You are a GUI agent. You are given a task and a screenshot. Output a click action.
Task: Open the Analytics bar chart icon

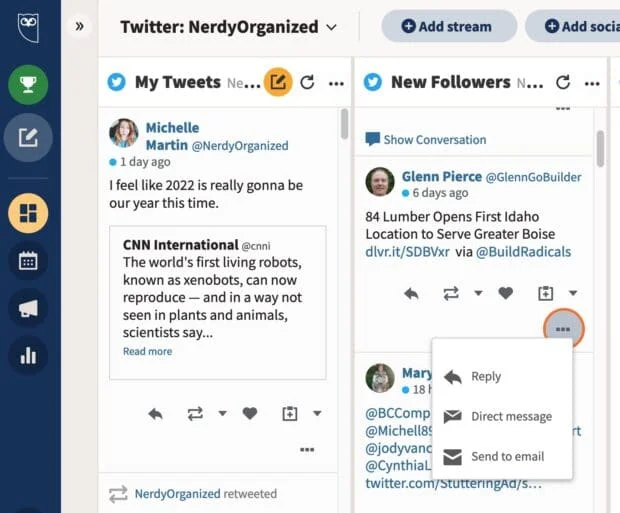click(x=28, y=355)
